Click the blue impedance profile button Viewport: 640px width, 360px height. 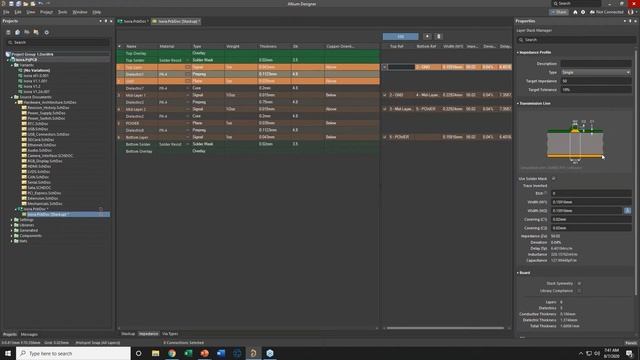(x=400, y=36)
